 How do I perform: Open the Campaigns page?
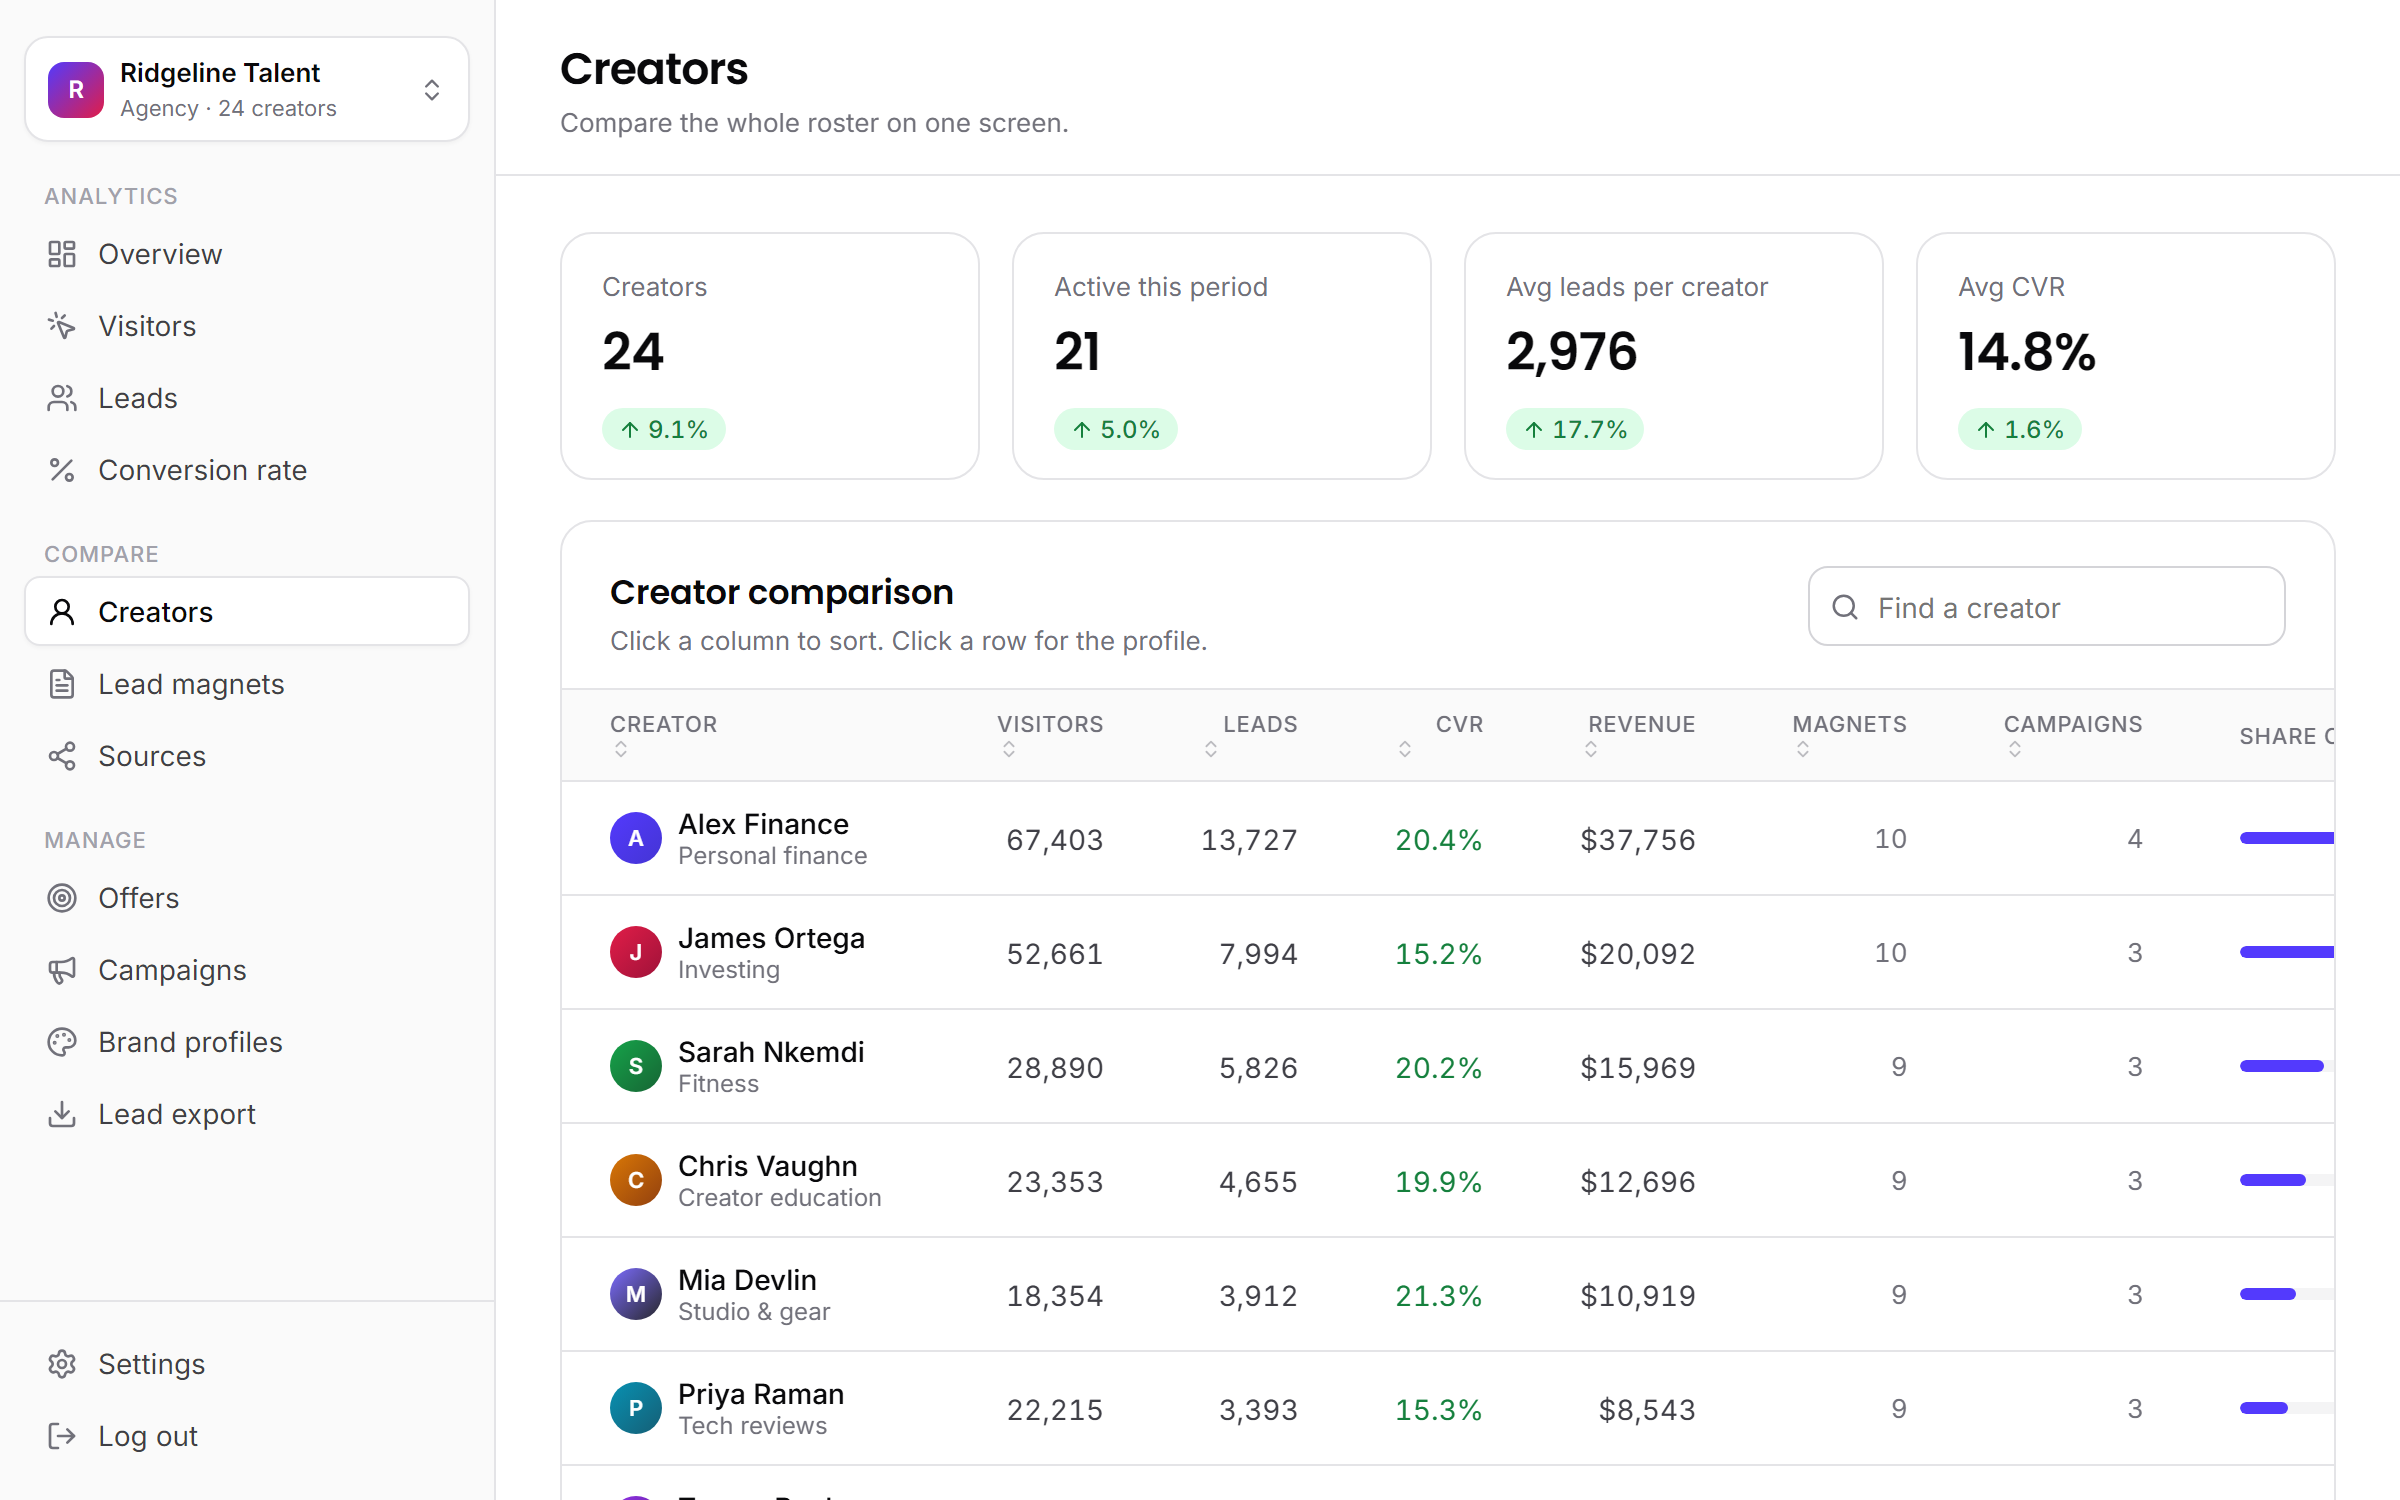click(x=247, y=970)
